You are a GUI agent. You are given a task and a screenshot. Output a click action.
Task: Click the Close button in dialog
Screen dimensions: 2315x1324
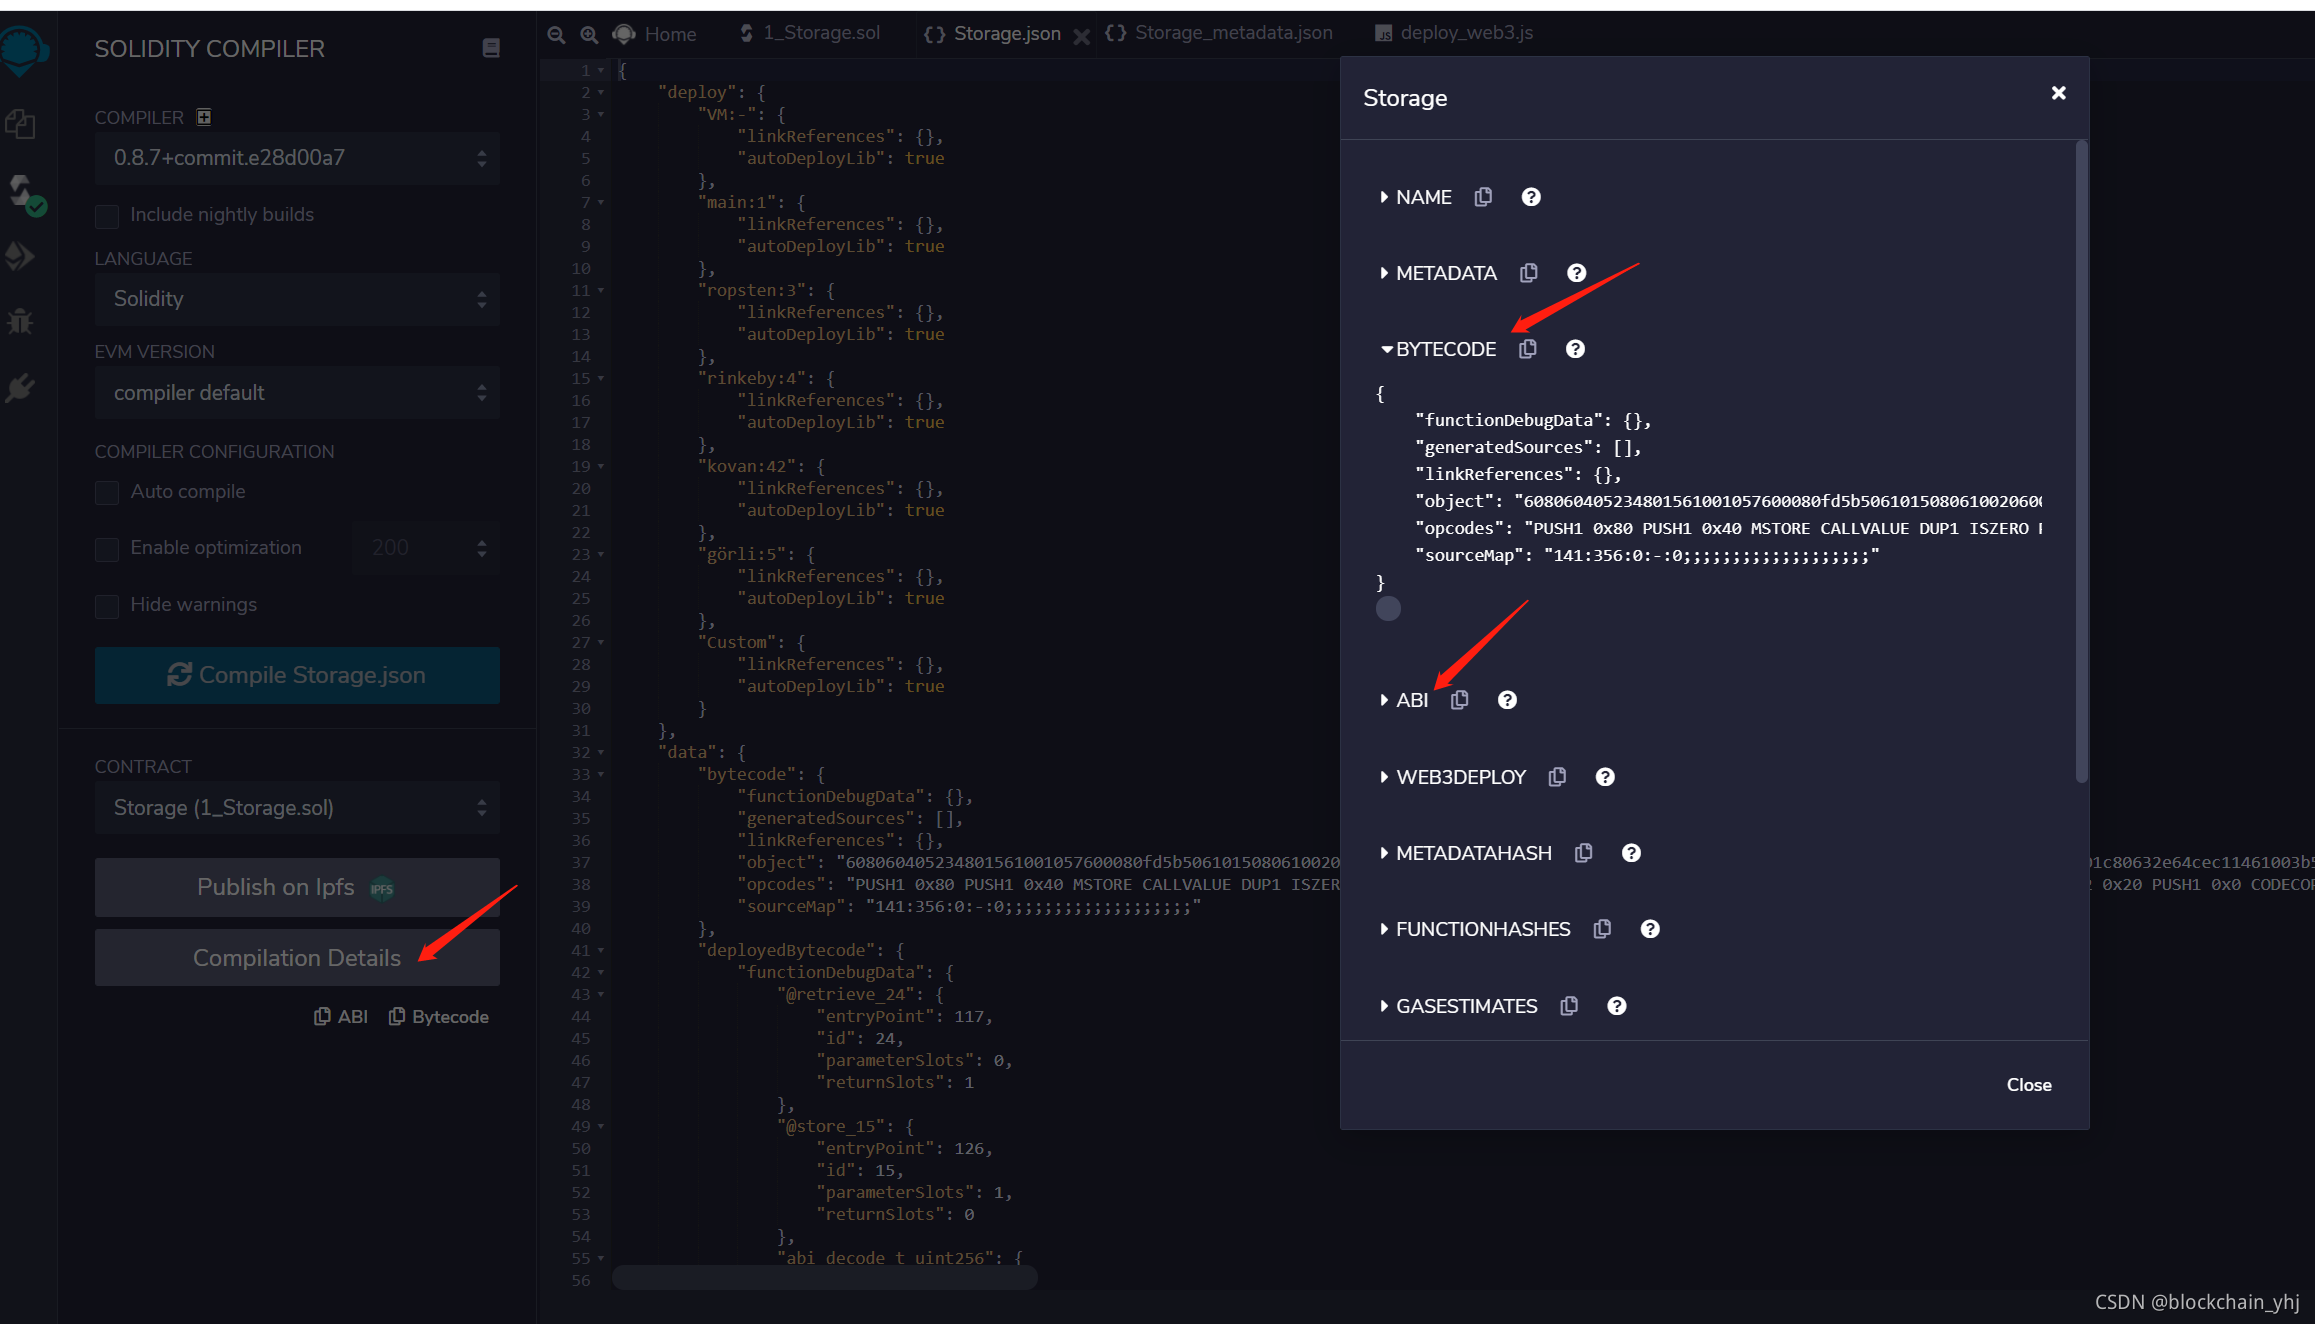[x=2028, y=1085]
